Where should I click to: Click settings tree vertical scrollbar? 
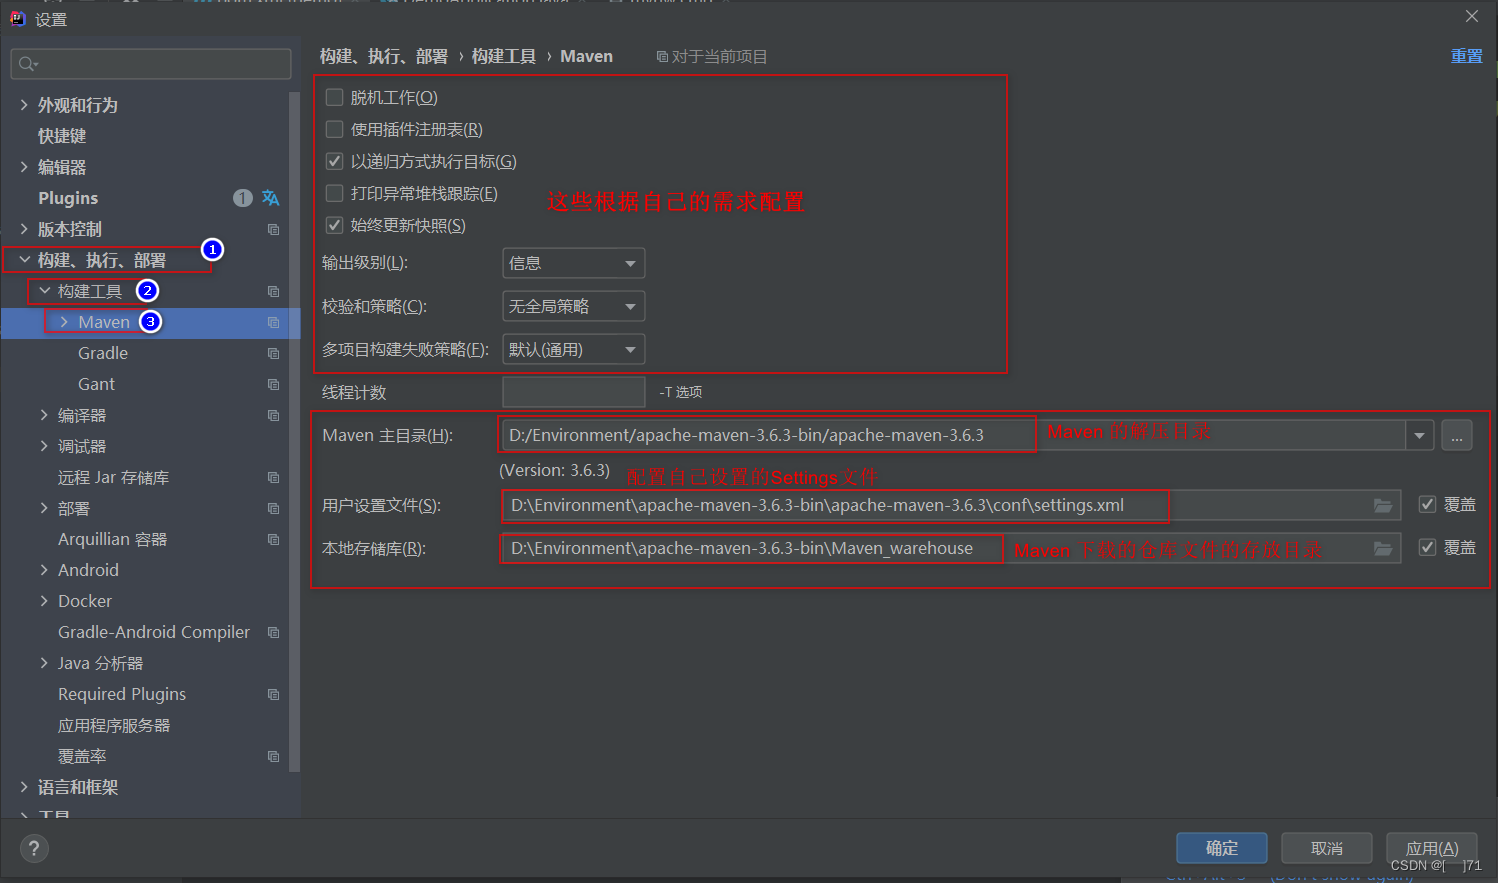[x=294, y=430]
